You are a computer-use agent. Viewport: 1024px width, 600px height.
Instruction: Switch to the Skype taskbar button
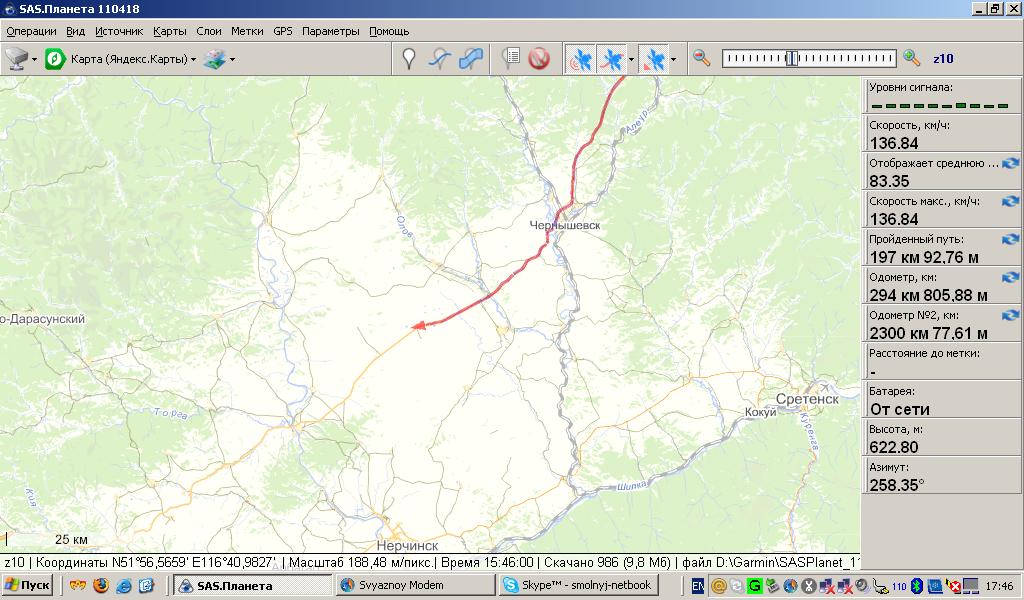tap(577, 585)
